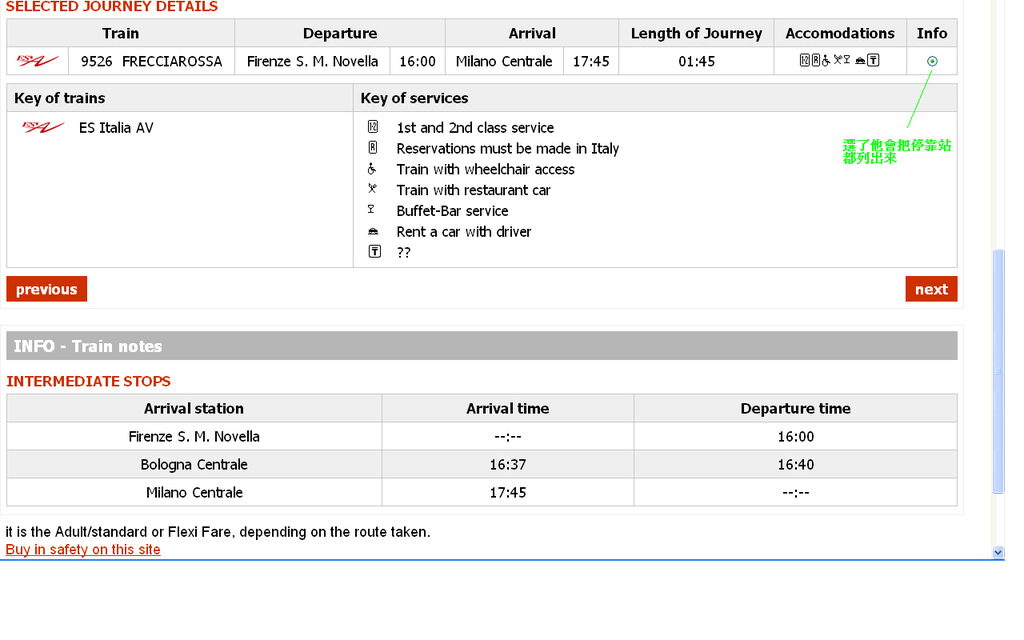The height and width of the screenshot is (640, 1024).
Task: Click the 9526 FRECCIAROSSA train name cell
Action: (151, 61)
